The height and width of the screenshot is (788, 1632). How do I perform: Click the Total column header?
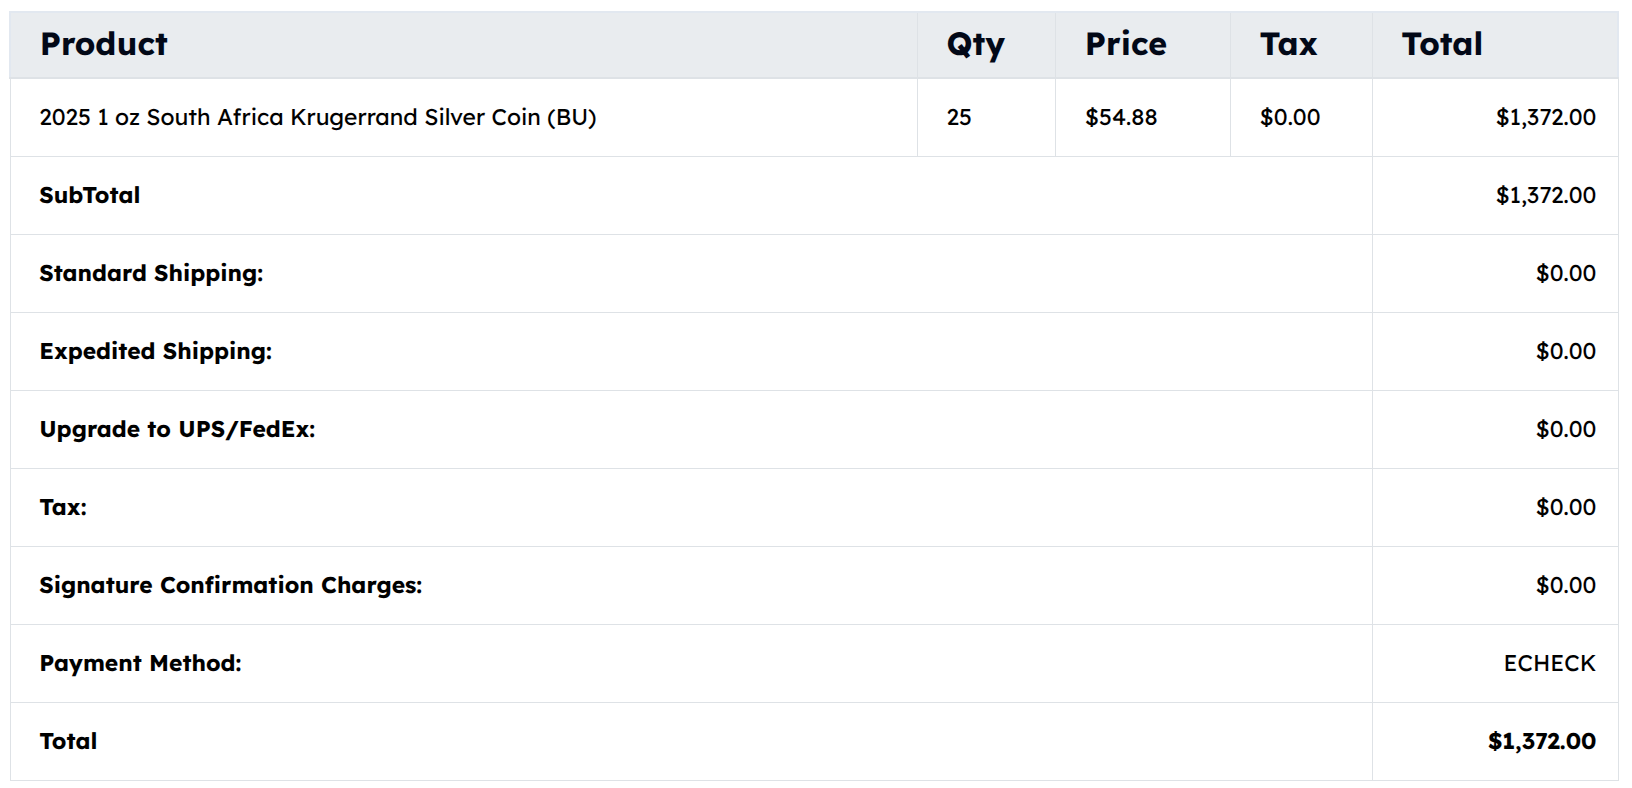coord(1441,44)
